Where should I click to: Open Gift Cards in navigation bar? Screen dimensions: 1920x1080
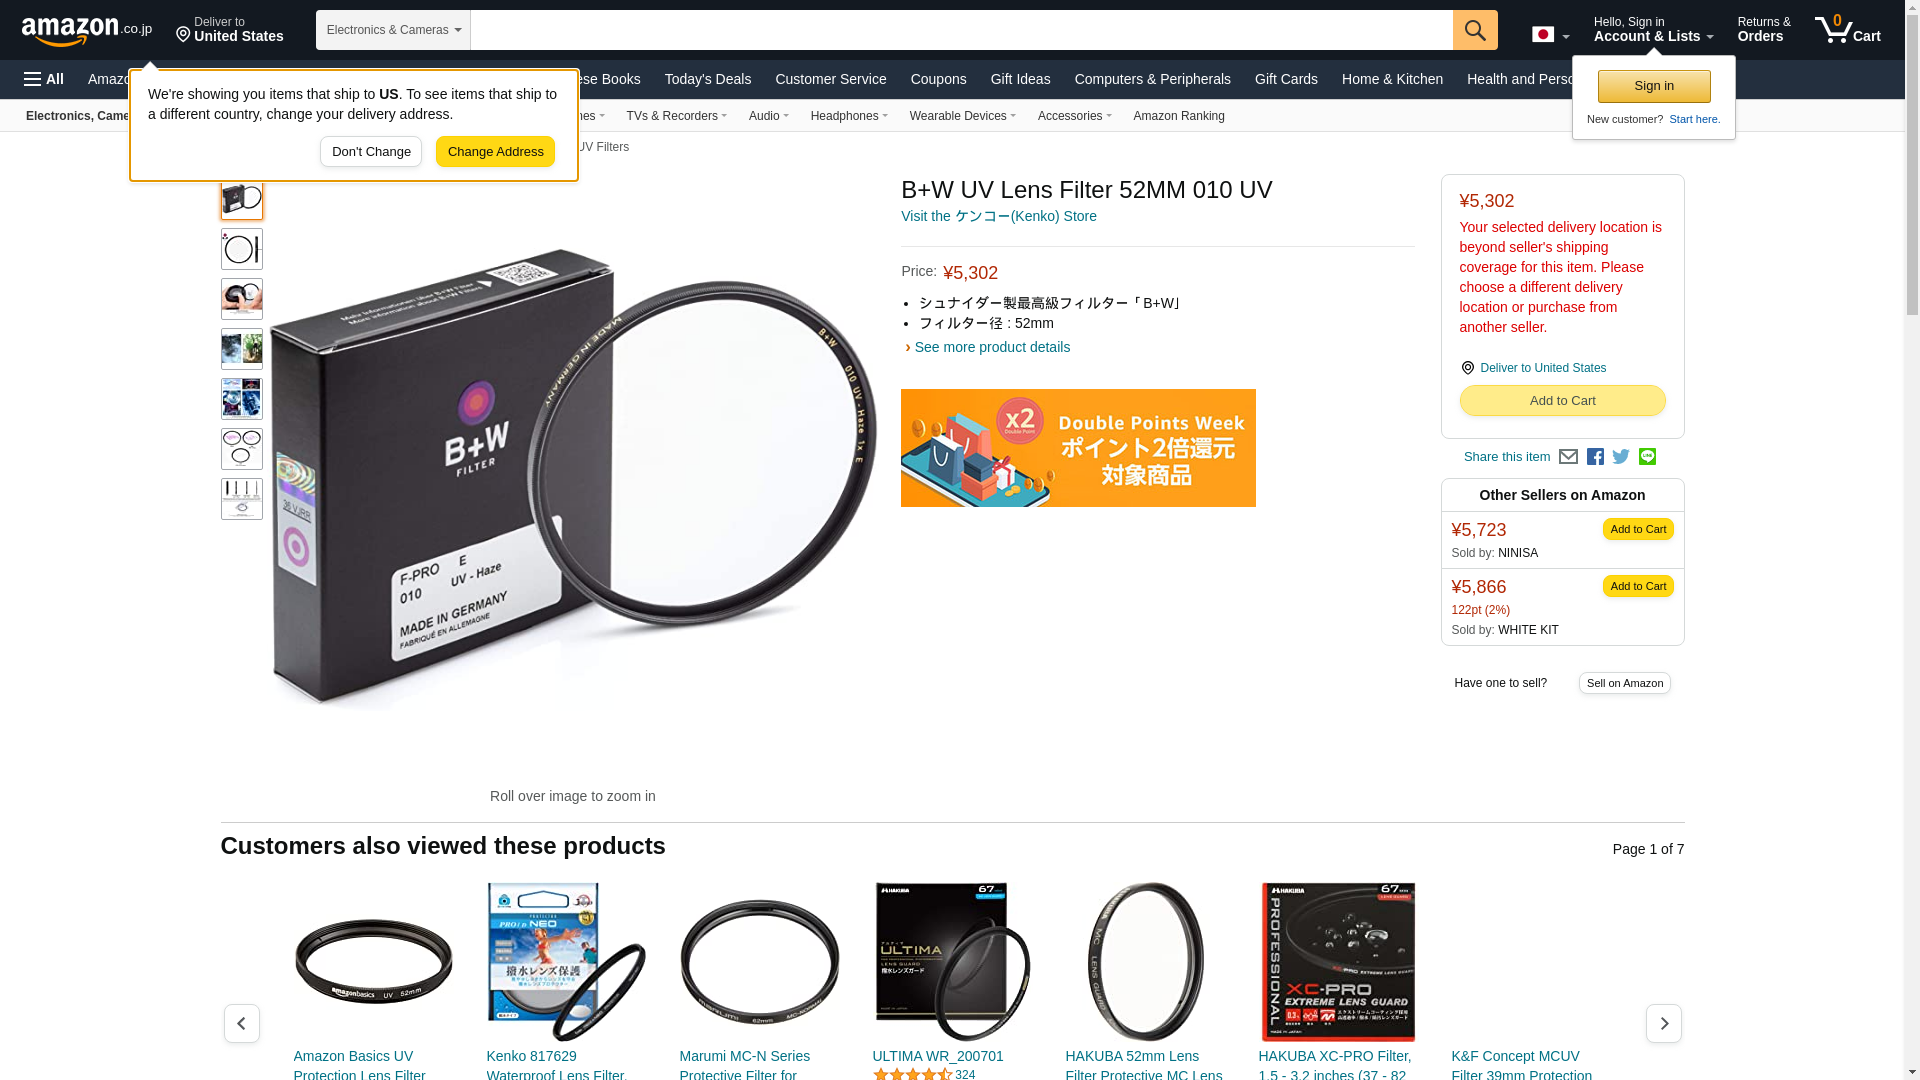pyautogui.click(x=1286, y=79)
